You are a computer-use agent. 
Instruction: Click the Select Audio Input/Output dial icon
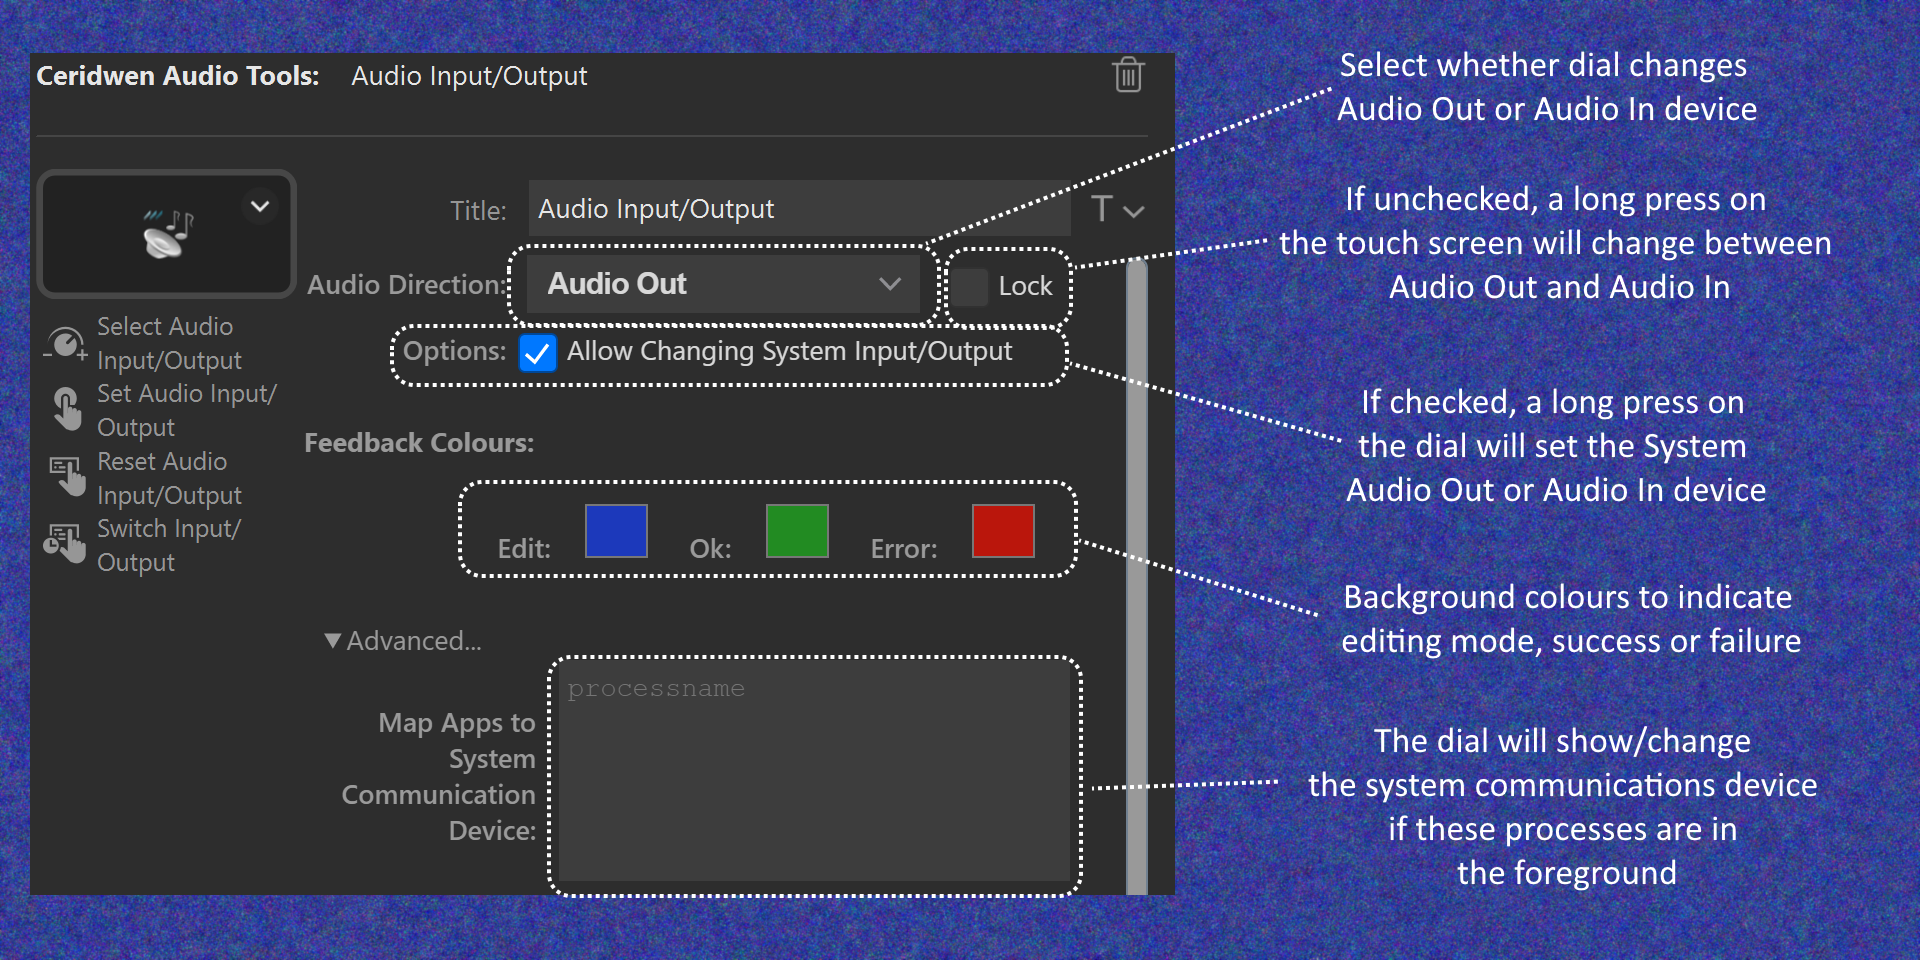(66, 344)
